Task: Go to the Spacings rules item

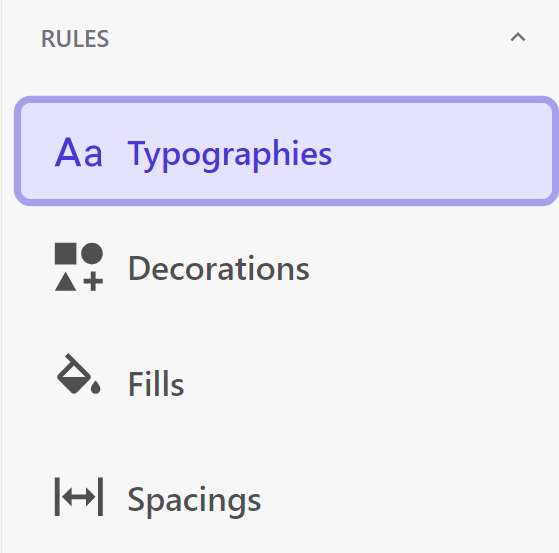Action: pyautogui.click(x=286, y=498)
